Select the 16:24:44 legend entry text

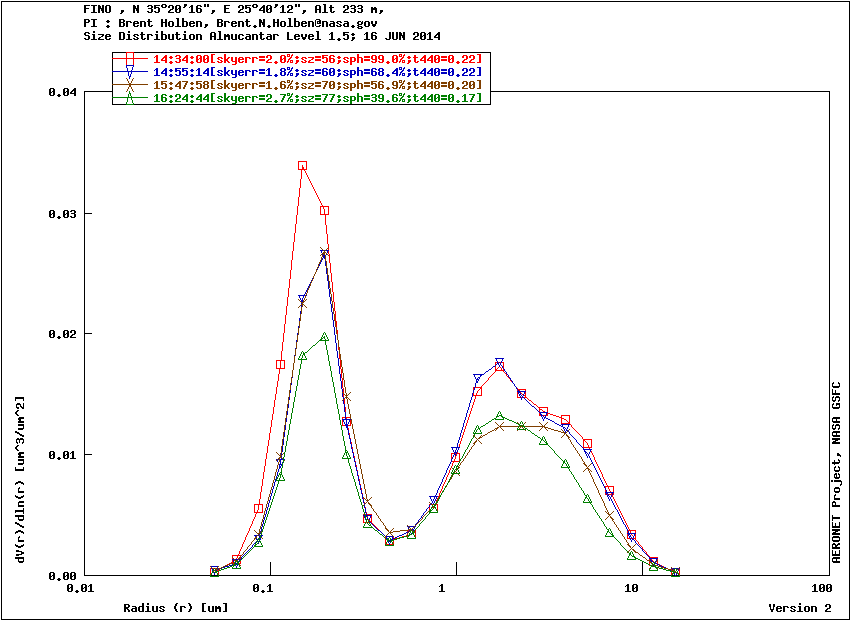[317, 98]
